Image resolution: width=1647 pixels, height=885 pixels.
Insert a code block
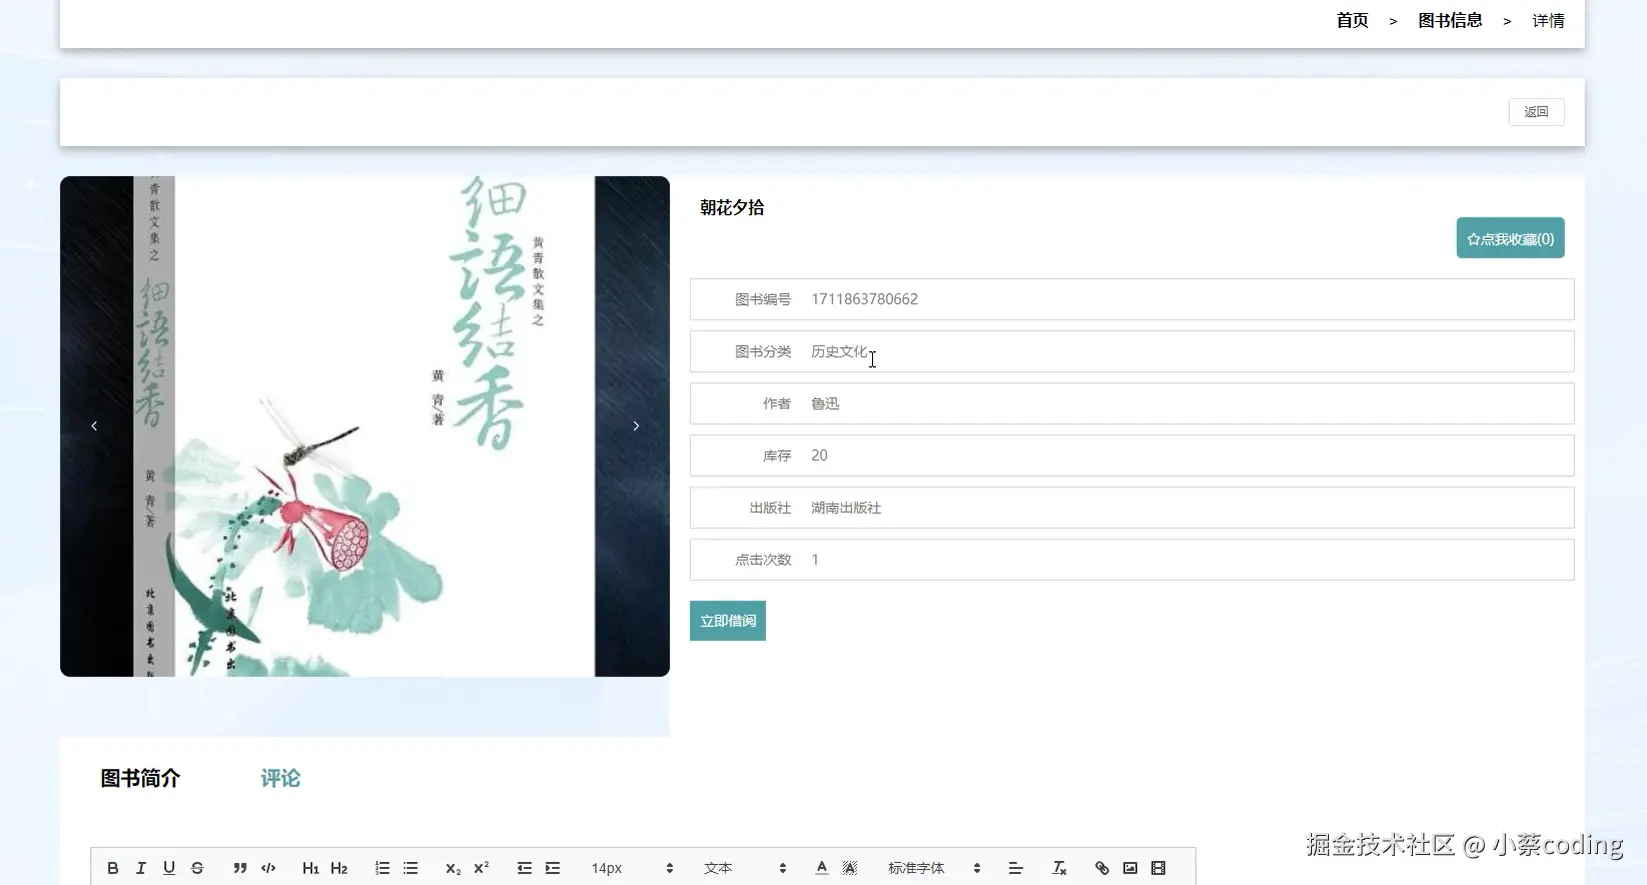coord(268,868)
